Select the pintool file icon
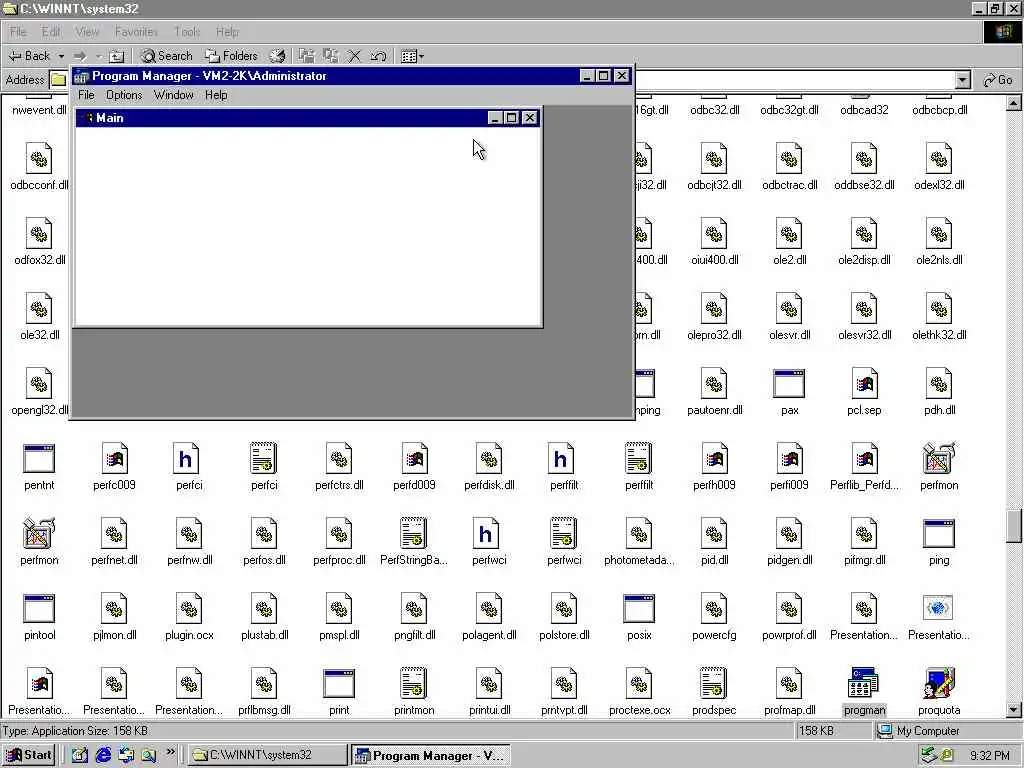The height and width of the screenshot is (768, 1024). point(39,609)
